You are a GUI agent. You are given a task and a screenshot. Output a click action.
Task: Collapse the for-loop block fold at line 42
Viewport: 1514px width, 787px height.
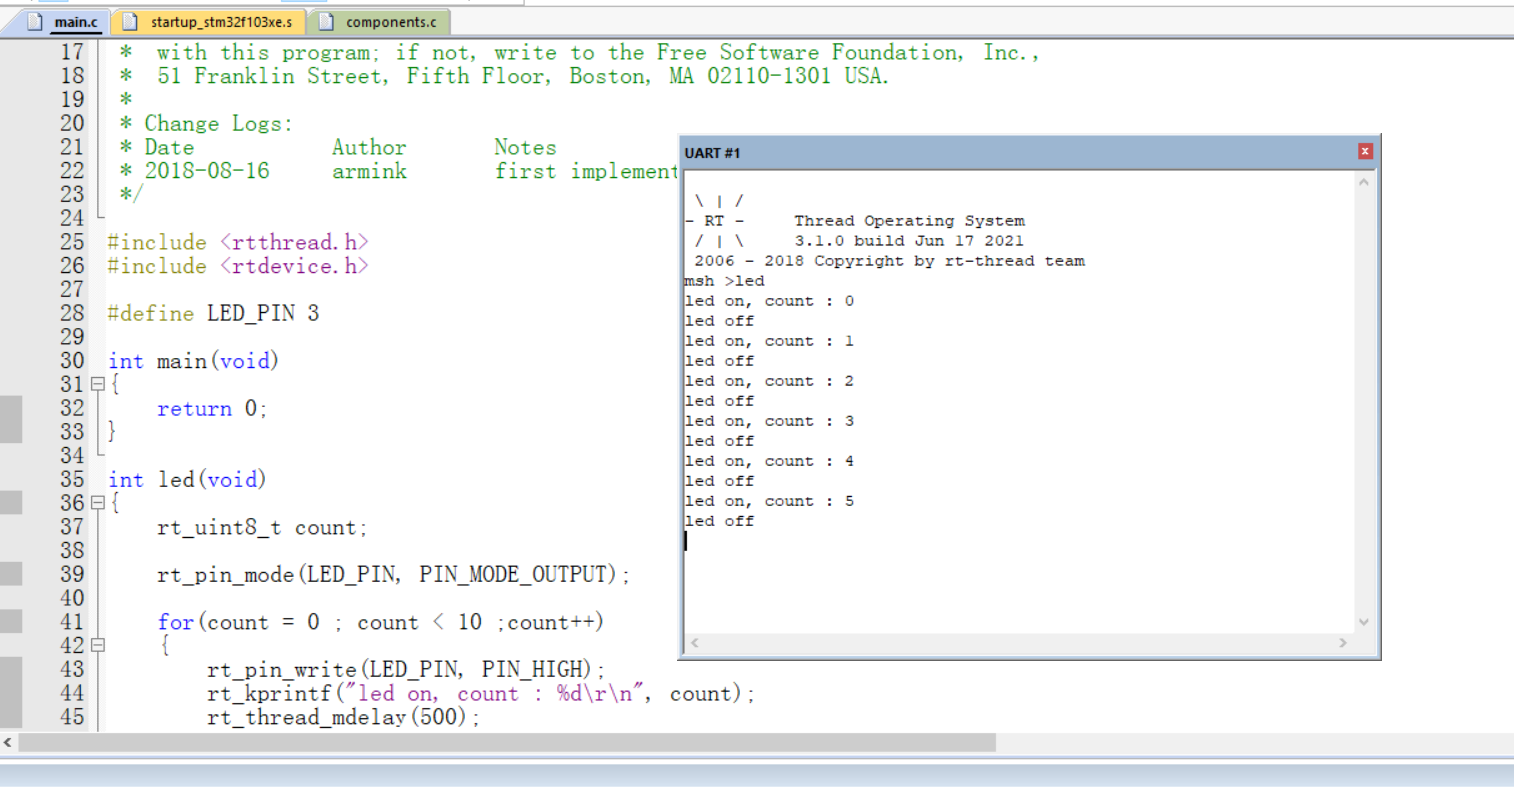click(96, 645)
